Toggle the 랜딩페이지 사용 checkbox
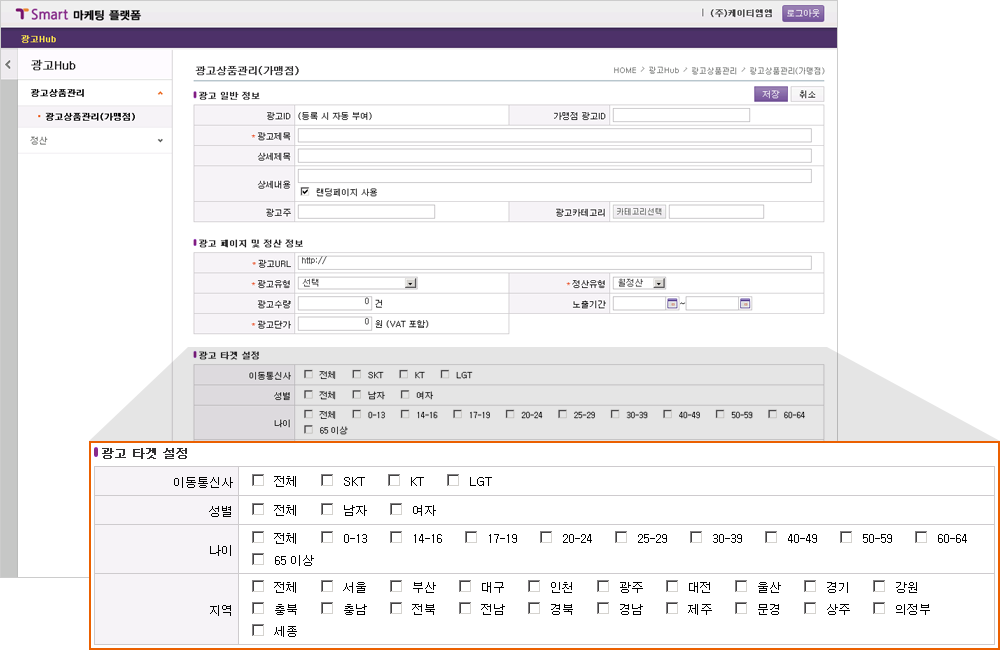This screenshot has height=650, width=1000. [x=305, y=191]
